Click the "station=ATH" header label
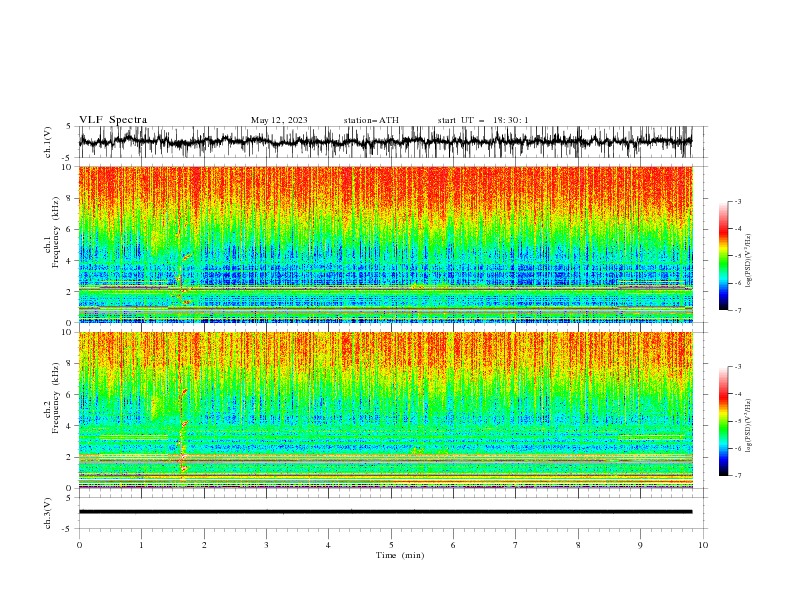The height and width of the screenshot is (612, 792). click(x=371, y=120)
